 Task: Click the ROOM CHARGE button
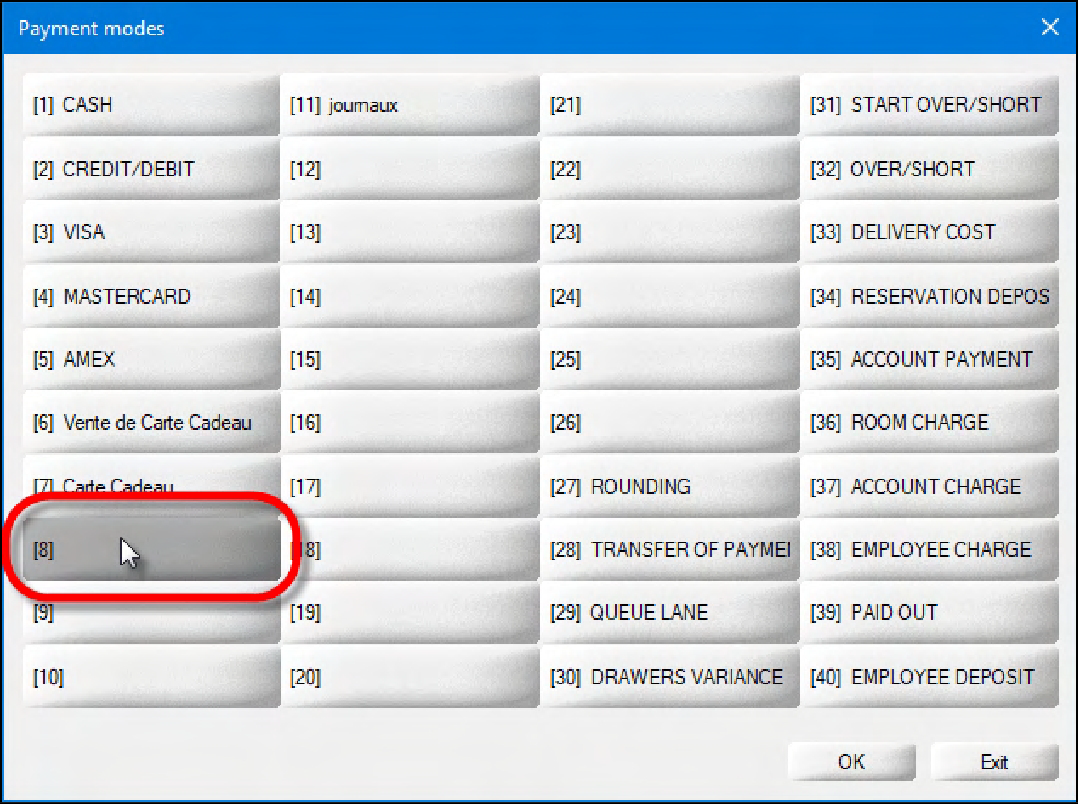coord(929,423)
